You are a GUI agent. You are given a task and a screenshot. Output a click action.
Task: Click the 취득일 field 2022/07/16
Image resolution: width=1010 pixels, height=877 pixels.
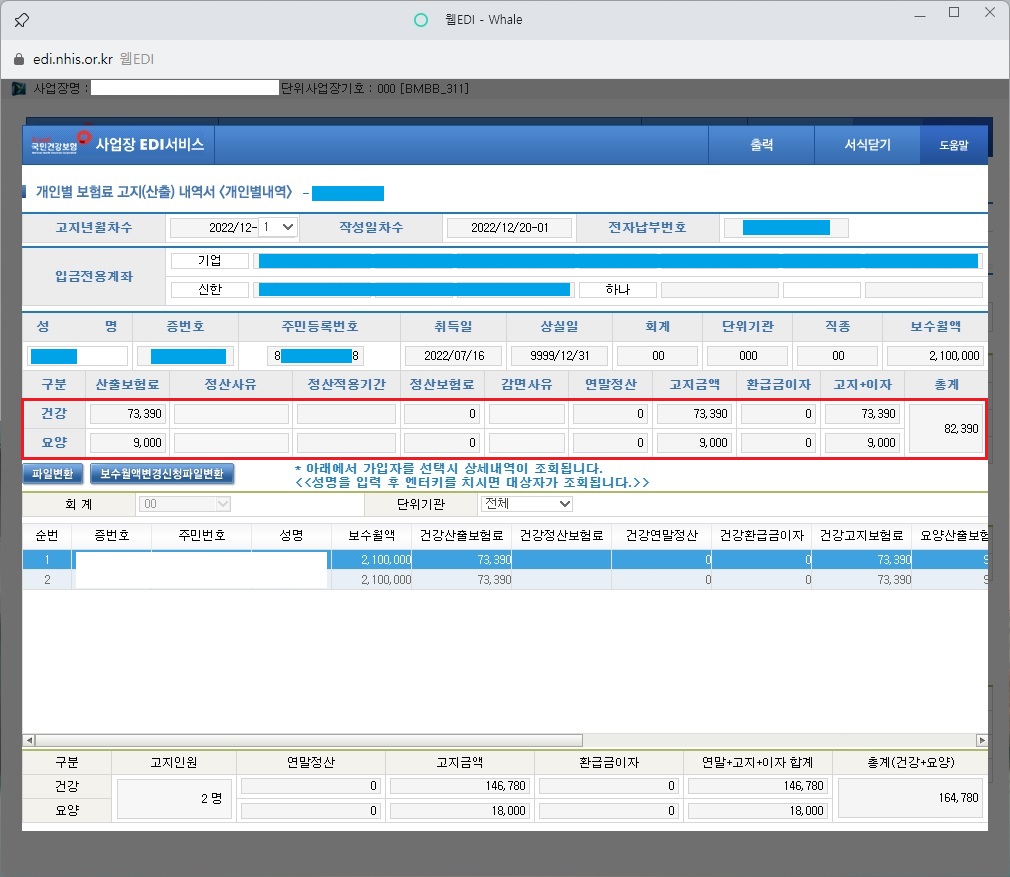click(x=454, y=355)
